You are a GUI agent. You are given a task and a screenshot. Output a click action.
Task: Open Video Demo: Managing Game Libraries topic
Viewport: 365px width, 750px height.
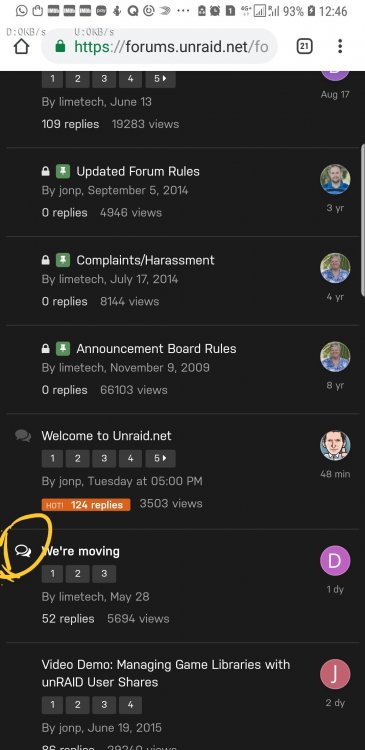(x=166, y=673)
